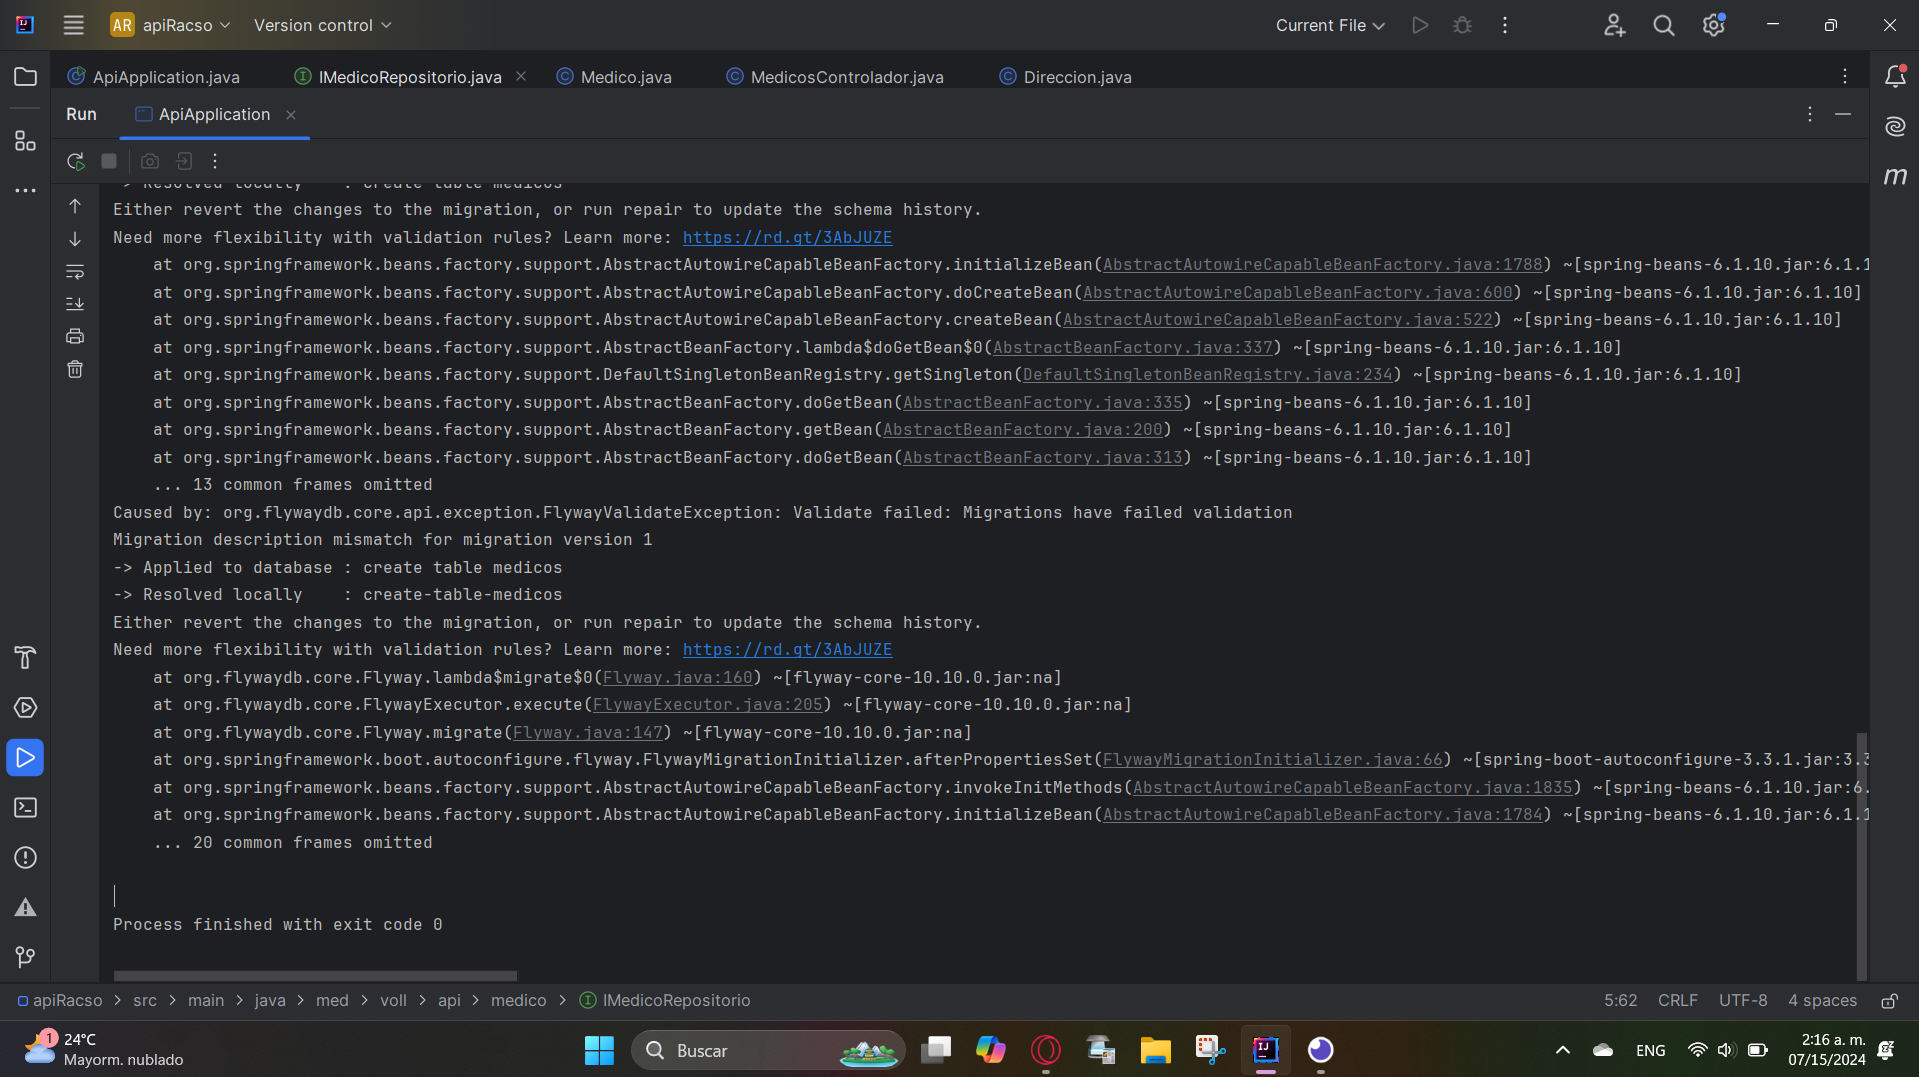
Task: Jump down to next stack trace
Action: [x=75, y=239]
